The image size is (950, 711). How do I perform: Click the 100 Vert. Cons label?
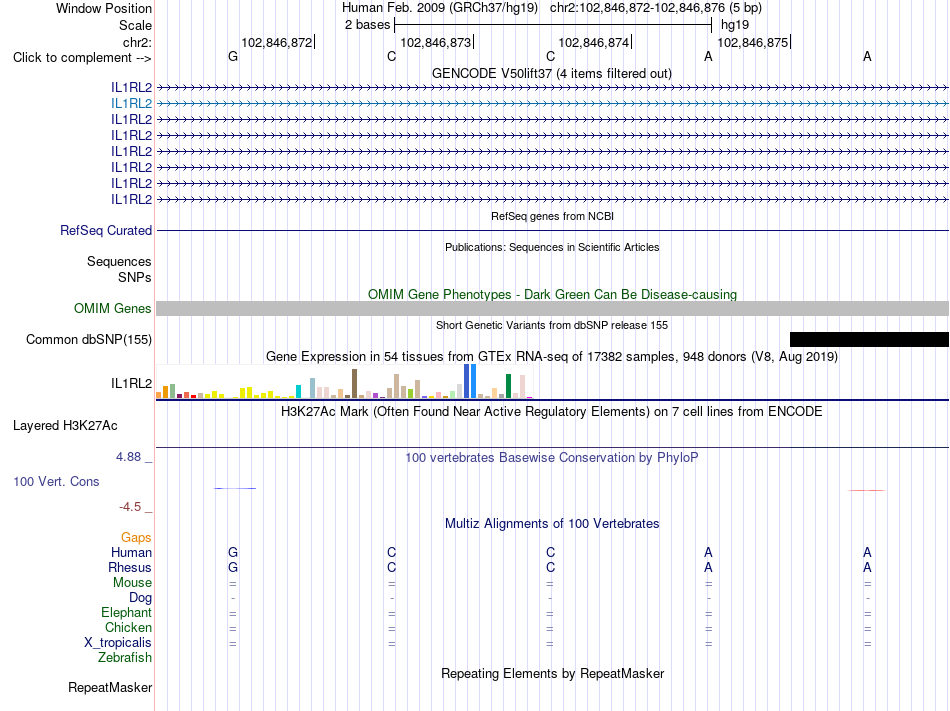coord(56,481)
